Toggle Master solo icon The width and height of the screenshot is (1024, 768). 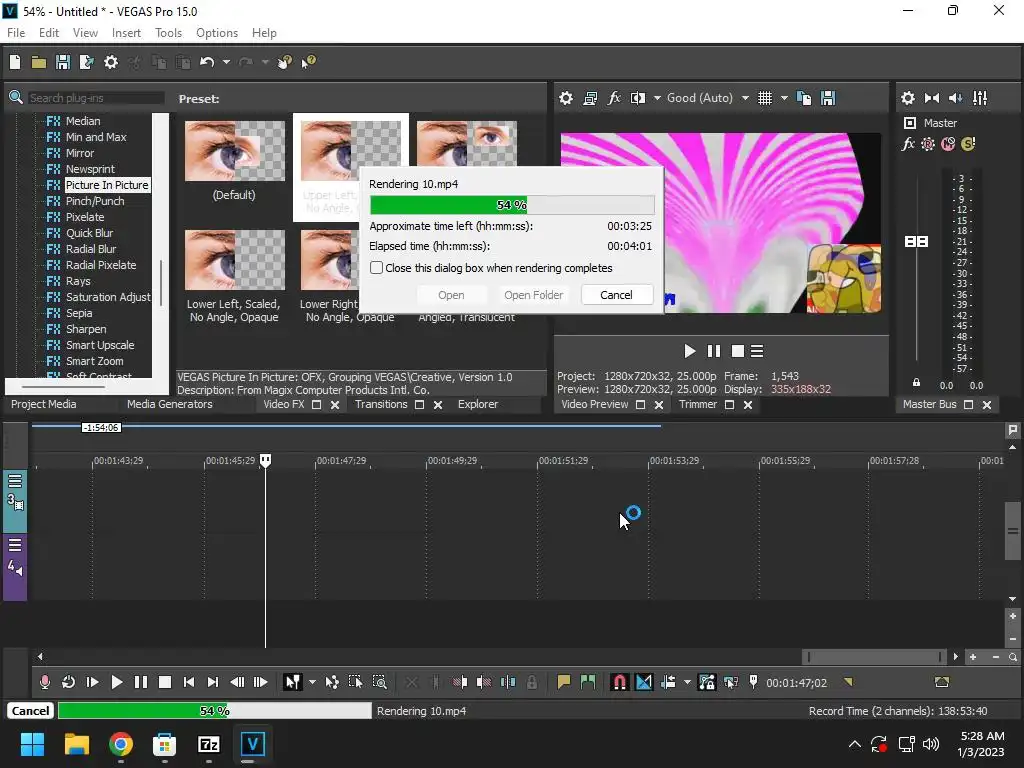click(968, 144)
